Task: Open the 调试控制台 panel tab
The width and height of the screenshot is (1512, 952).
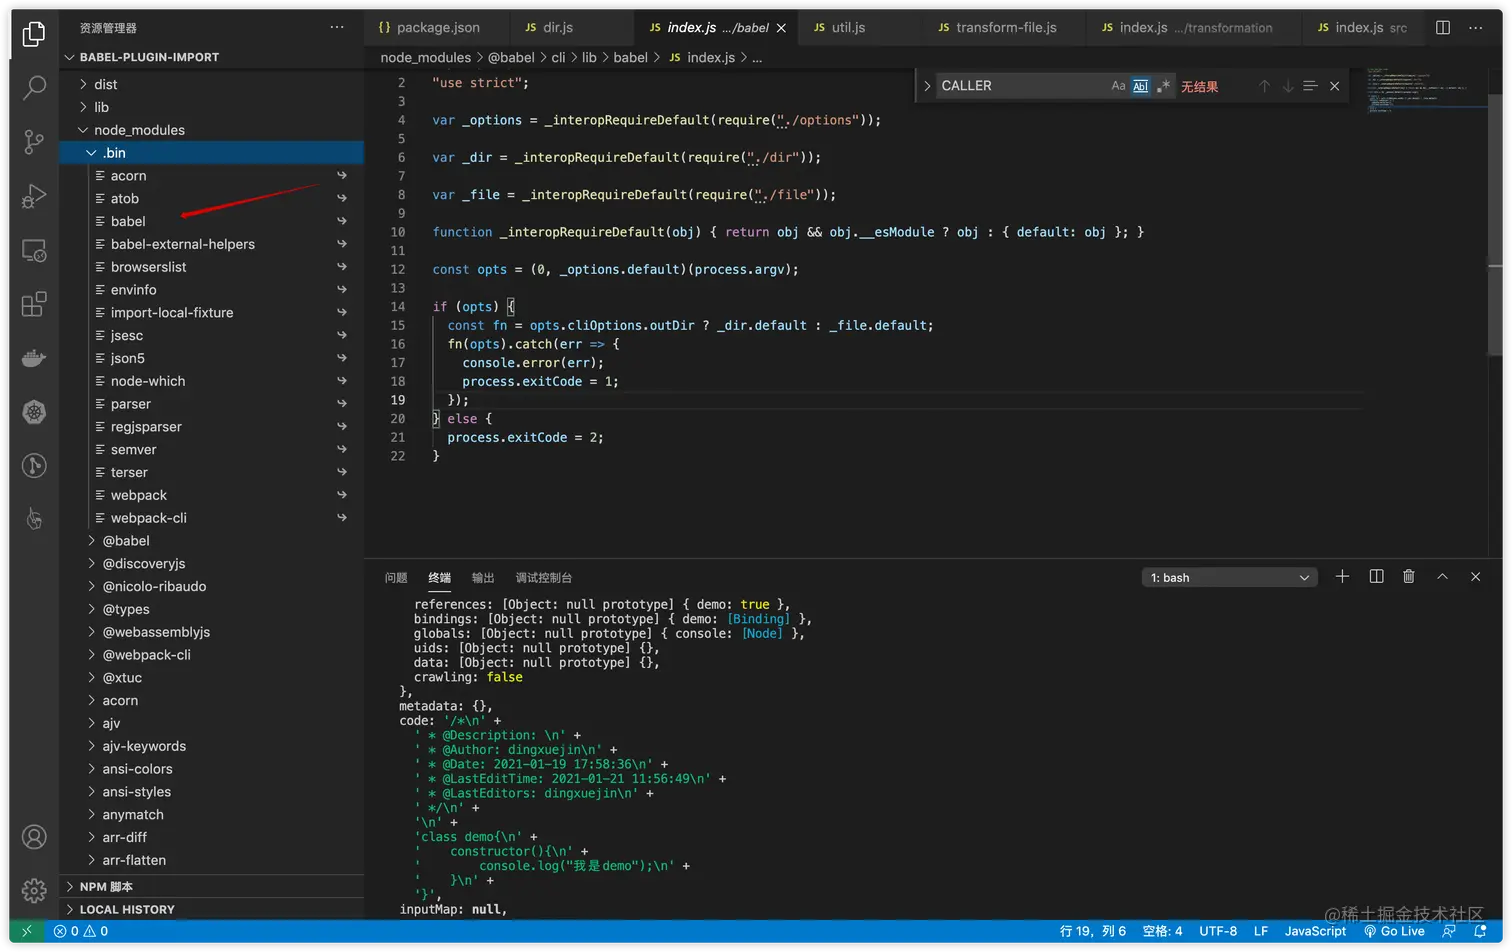Action: click(543, 578)
